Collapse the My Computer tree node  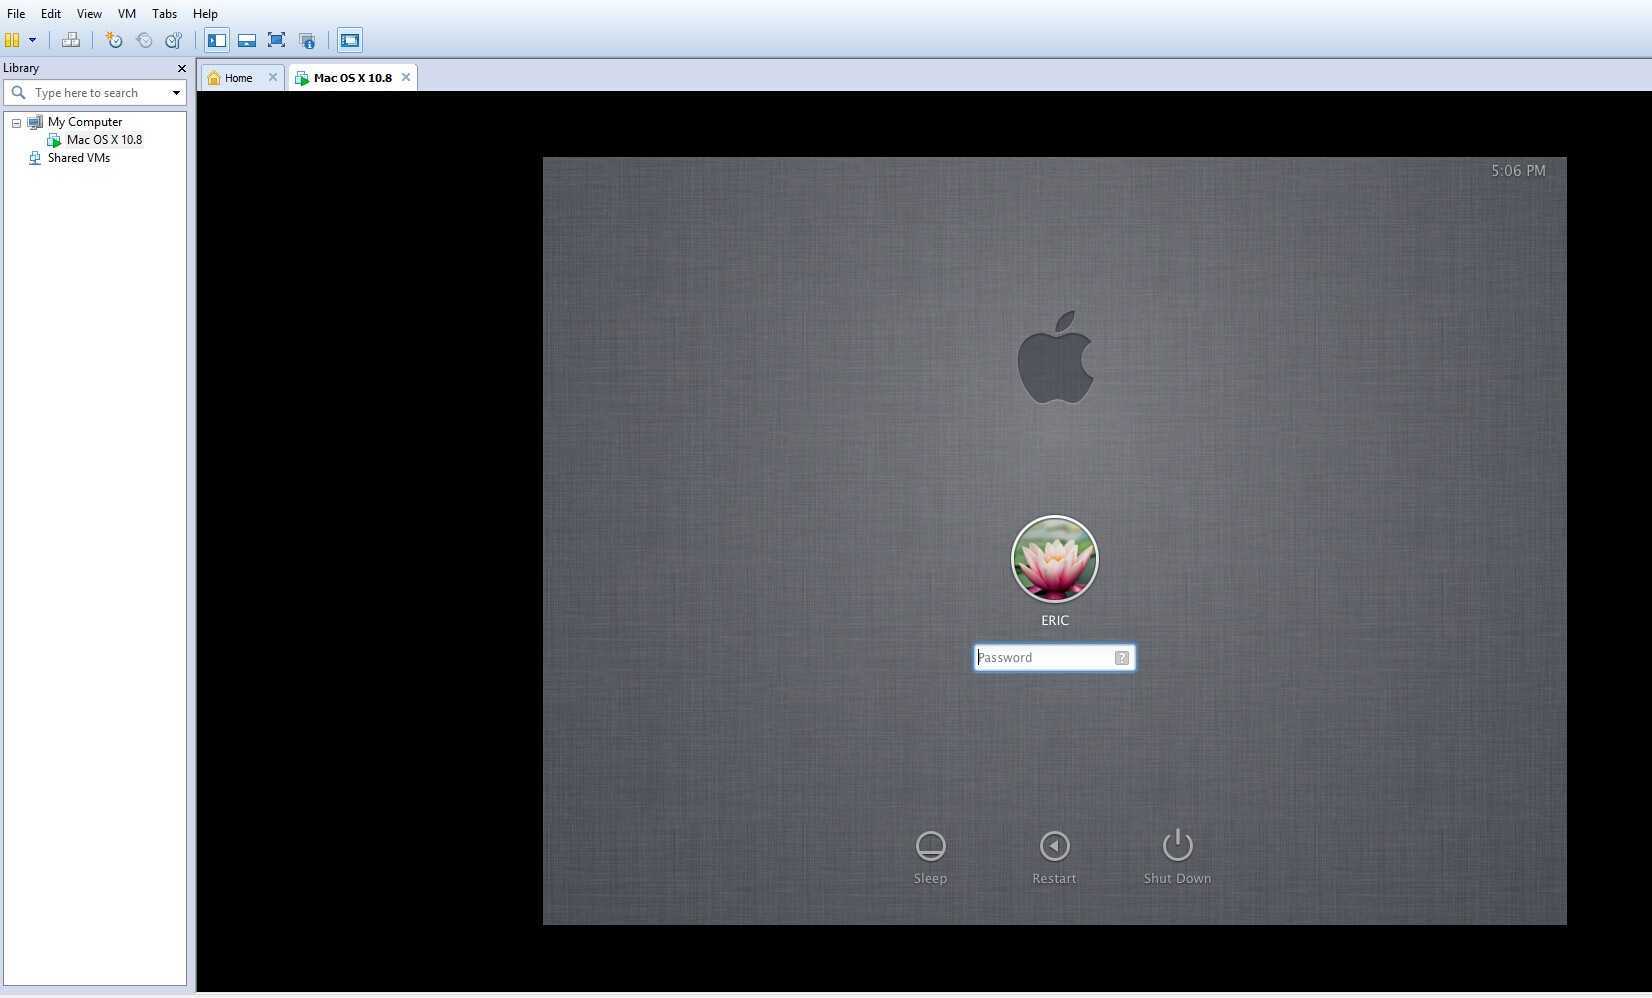(x=16, y=123)
